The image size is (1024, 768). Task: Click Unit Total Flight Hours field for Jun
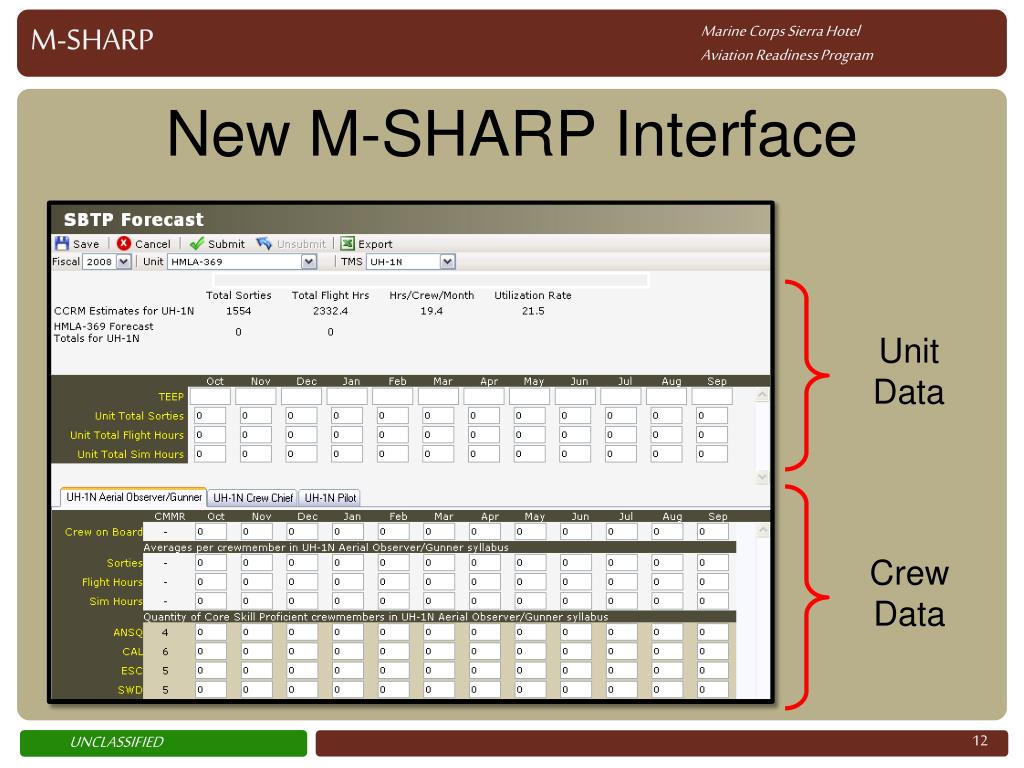(575, 434)
